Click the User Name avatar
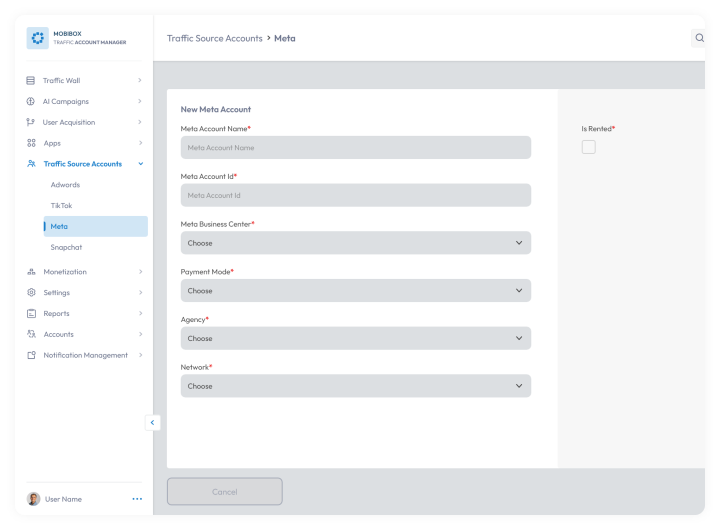This screenshot has width=720, height=530. (34, 499)
